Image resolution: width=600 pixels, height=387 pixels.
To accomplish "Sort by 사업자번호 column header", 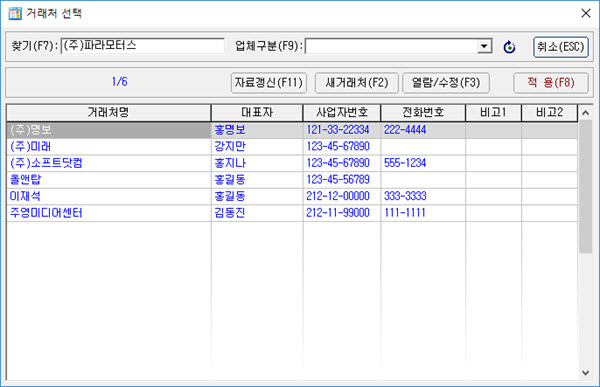I will pyautogui.click(x=342, y=113).
